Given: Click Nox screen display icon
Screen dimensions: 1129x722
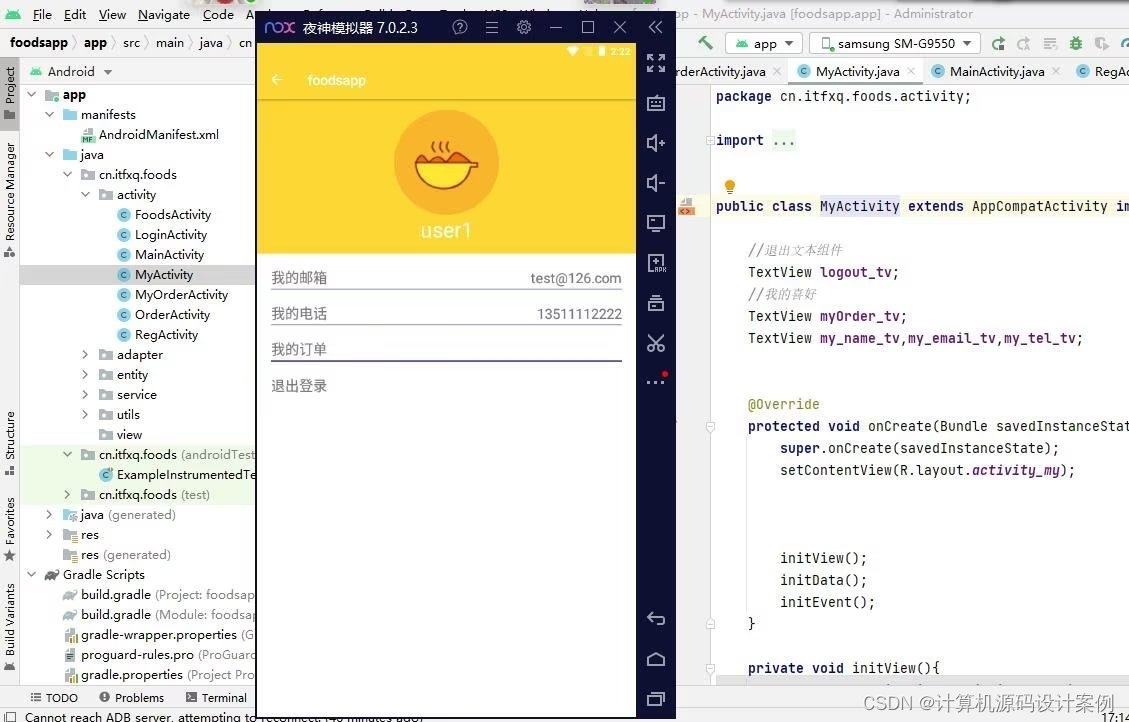Looking at the screenshot, I should [x=655, y=223].
